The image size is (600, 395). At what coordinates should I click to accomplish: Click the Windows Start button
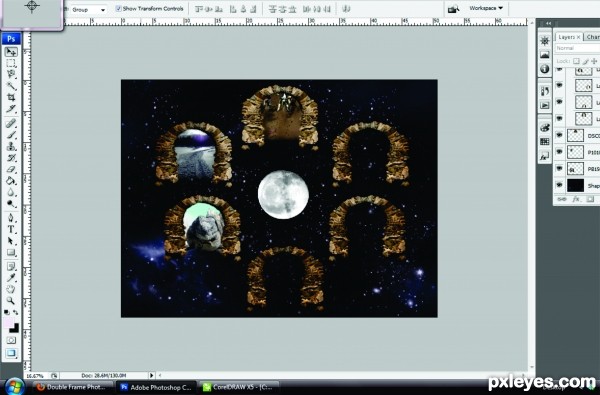click(x=14, y=387)
